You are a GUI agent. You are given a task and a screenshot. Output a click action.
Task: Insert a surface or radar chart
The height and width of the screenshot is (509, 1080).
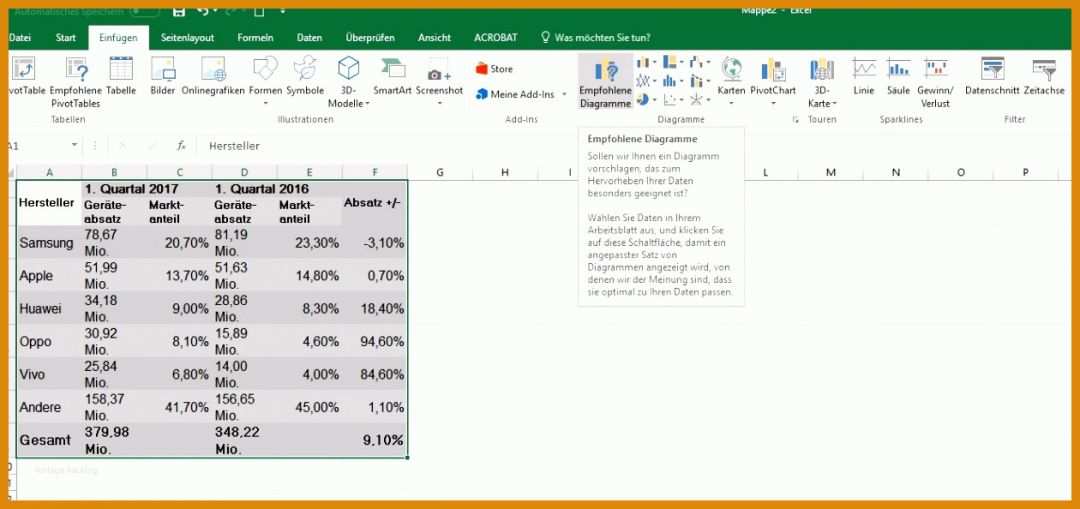[699, 100]
